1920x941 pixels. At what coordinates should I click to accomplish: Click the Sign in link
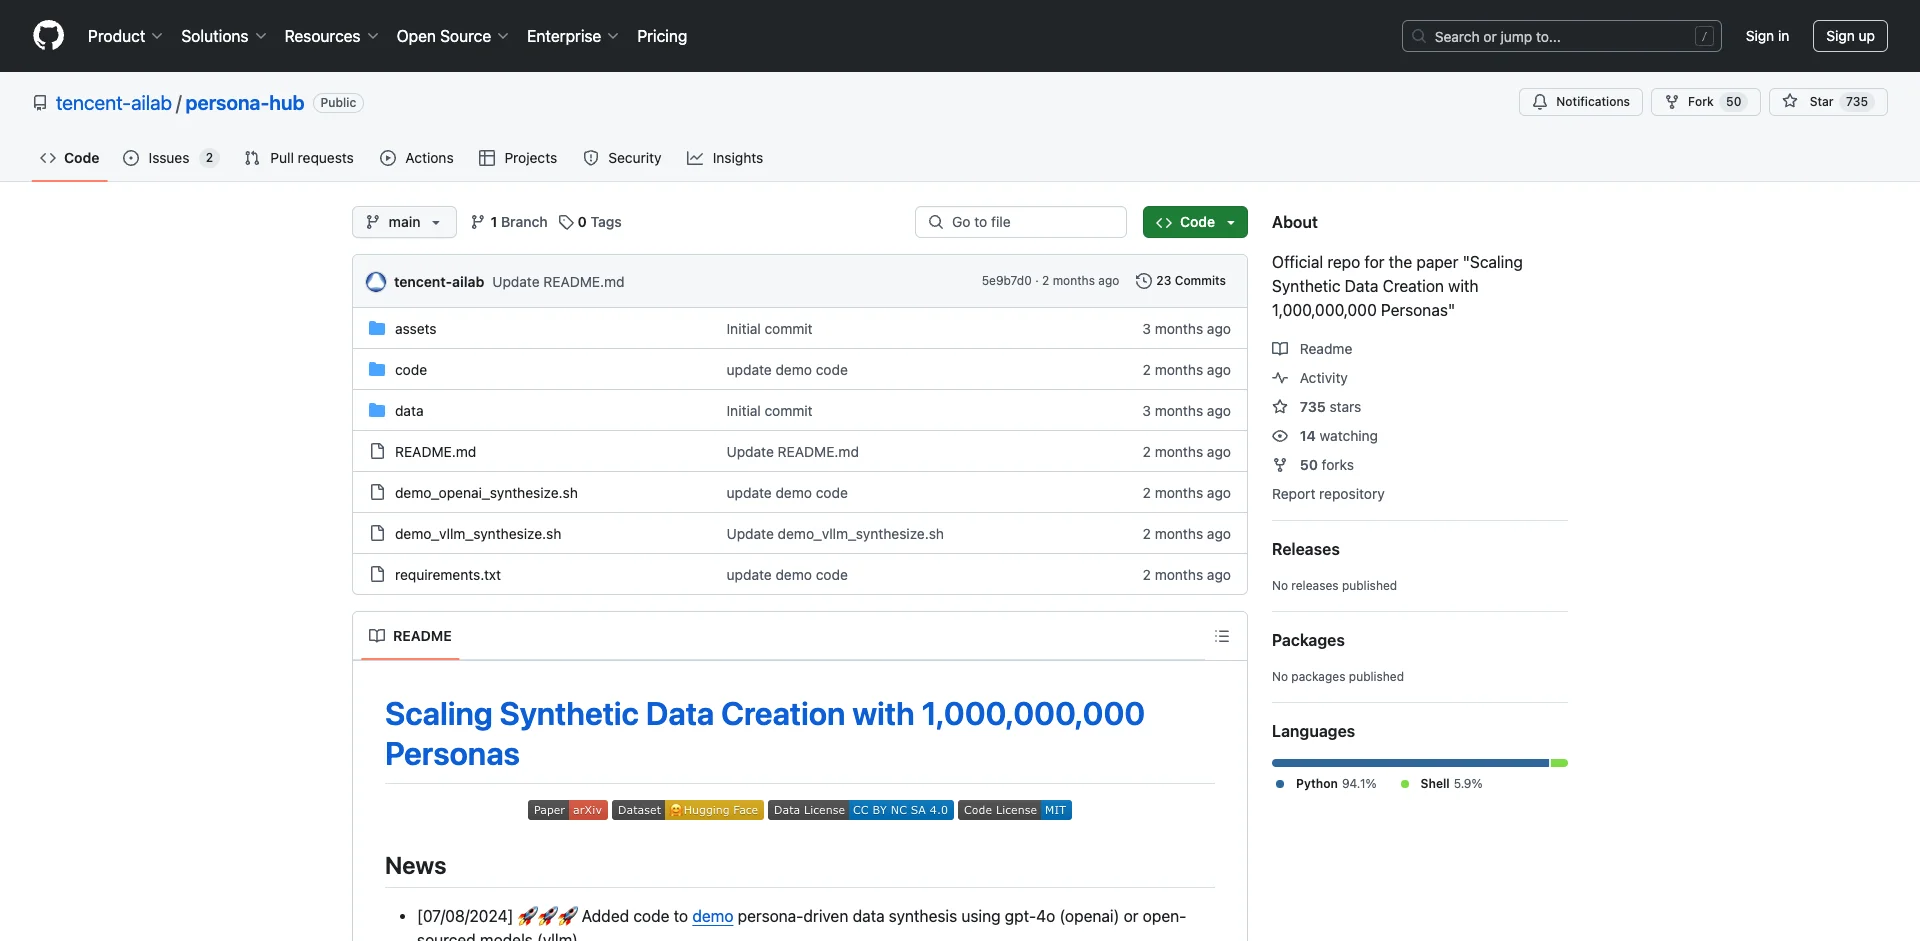click(1767, 36)
